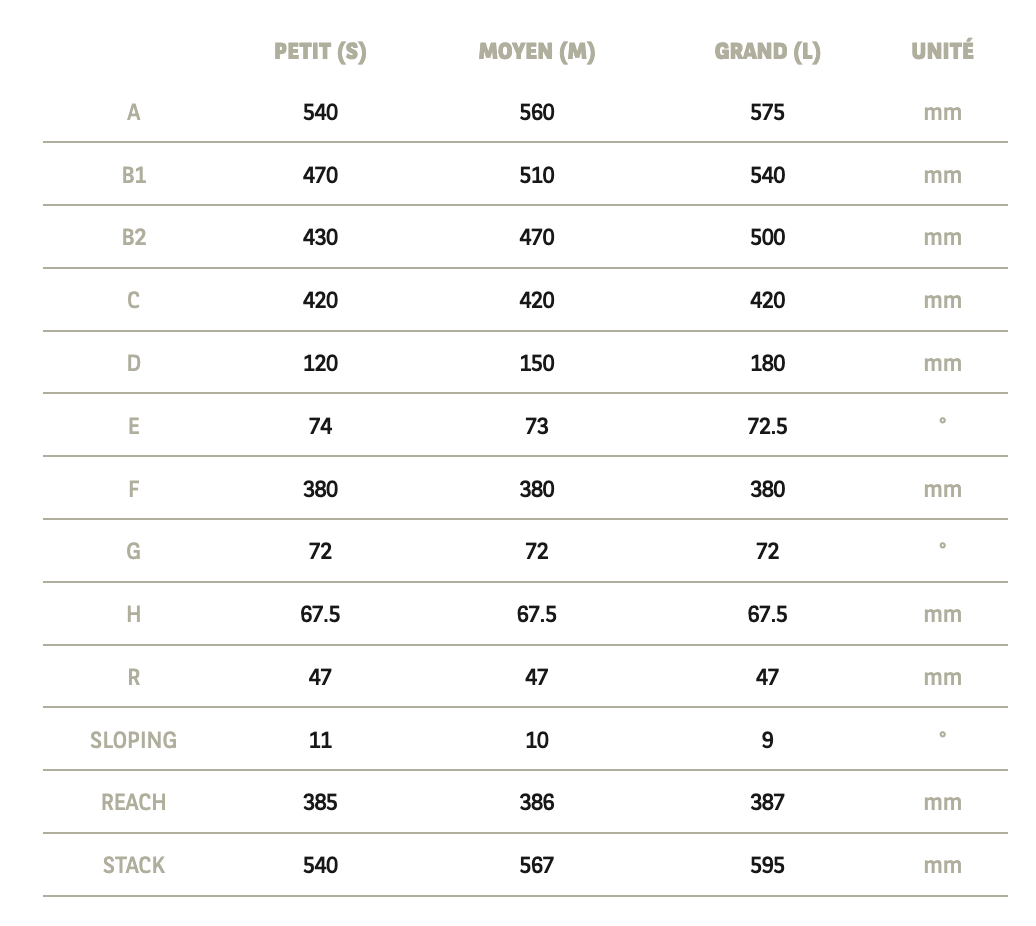1036x926 pixels.
Task: Select the SLOPING row label
Action: [133, 740]
